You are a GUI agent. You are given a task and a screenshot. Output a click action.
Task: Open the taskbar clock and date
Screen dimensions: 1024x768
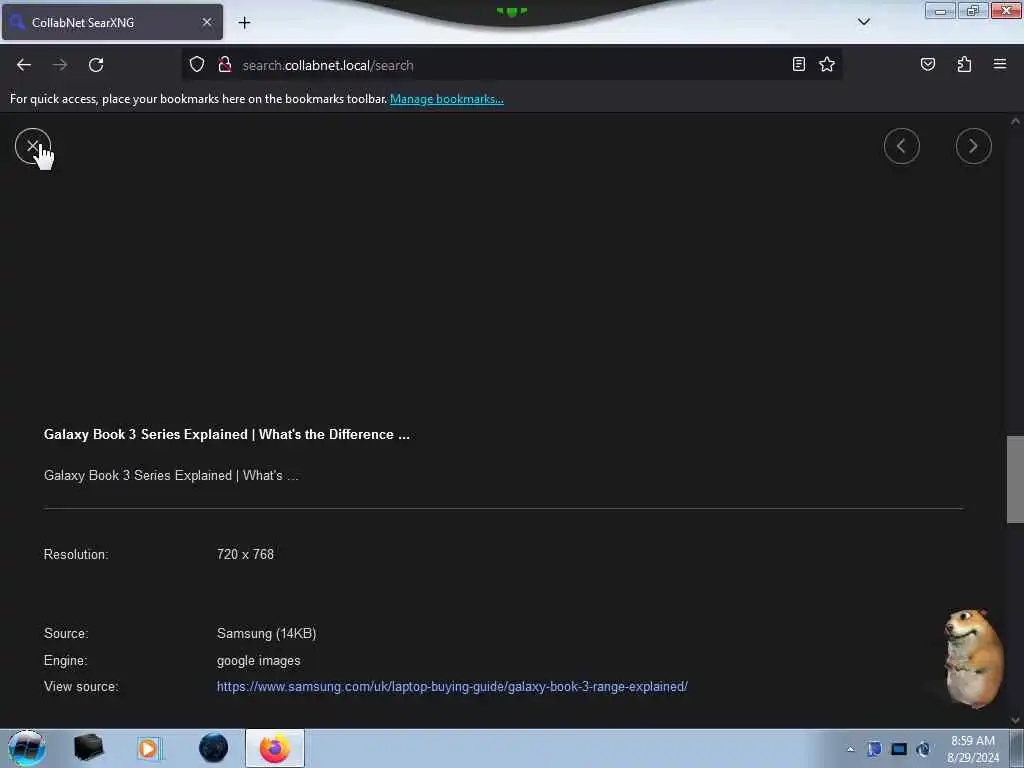(x=973, y=749)
